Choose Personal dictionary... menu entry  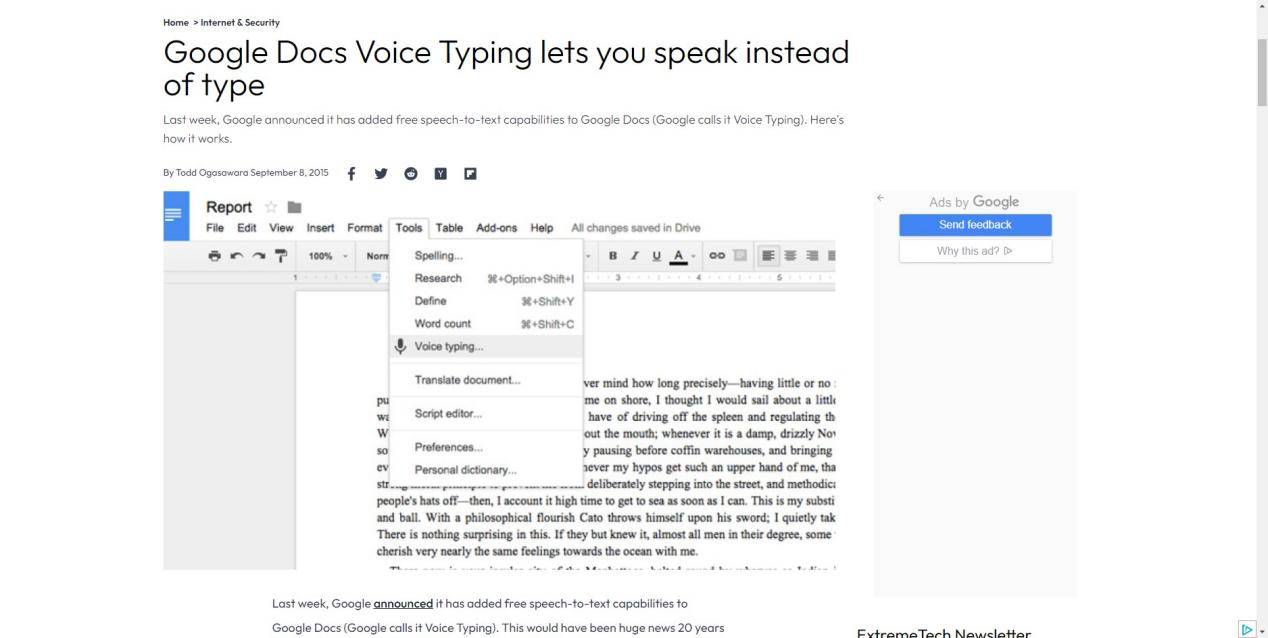click(x=486, y=470)
